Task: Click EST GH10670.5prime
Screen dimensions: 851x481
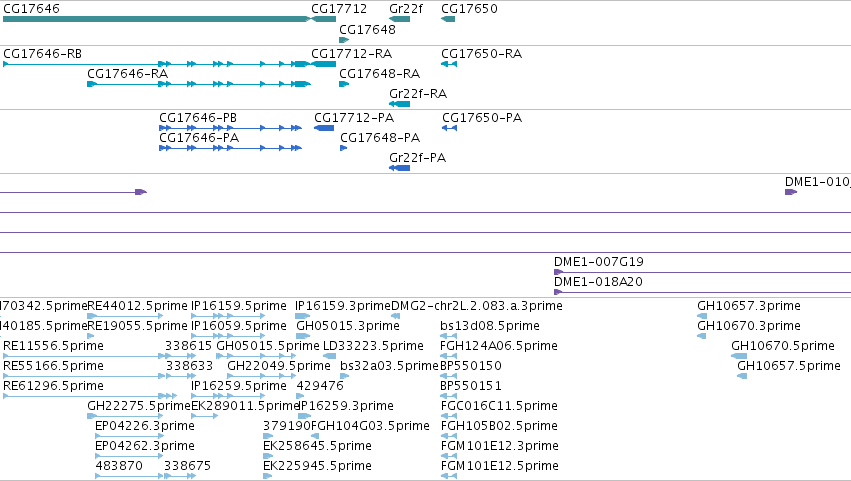Action: (x=783, y=346)
